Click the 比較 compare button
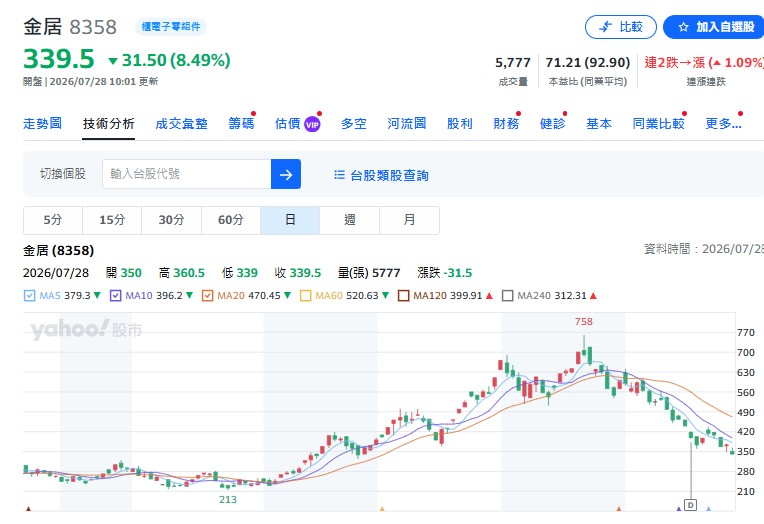 [x=620, y=27]
